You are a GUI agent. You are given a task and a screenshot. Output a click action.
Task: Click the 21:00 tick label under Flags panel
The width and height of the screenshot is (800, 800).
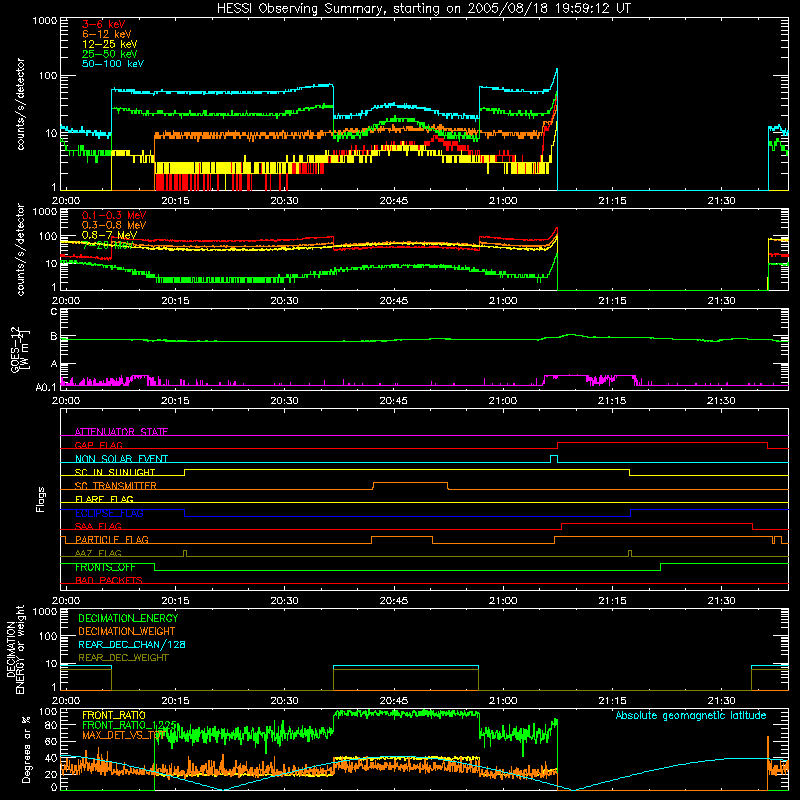coord(503,601)
